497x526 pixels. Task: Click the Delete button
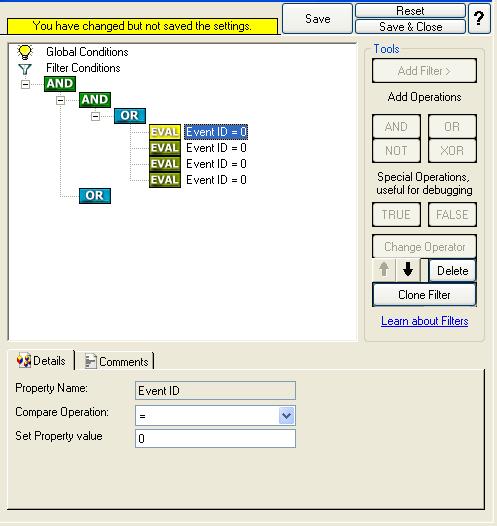452,270
